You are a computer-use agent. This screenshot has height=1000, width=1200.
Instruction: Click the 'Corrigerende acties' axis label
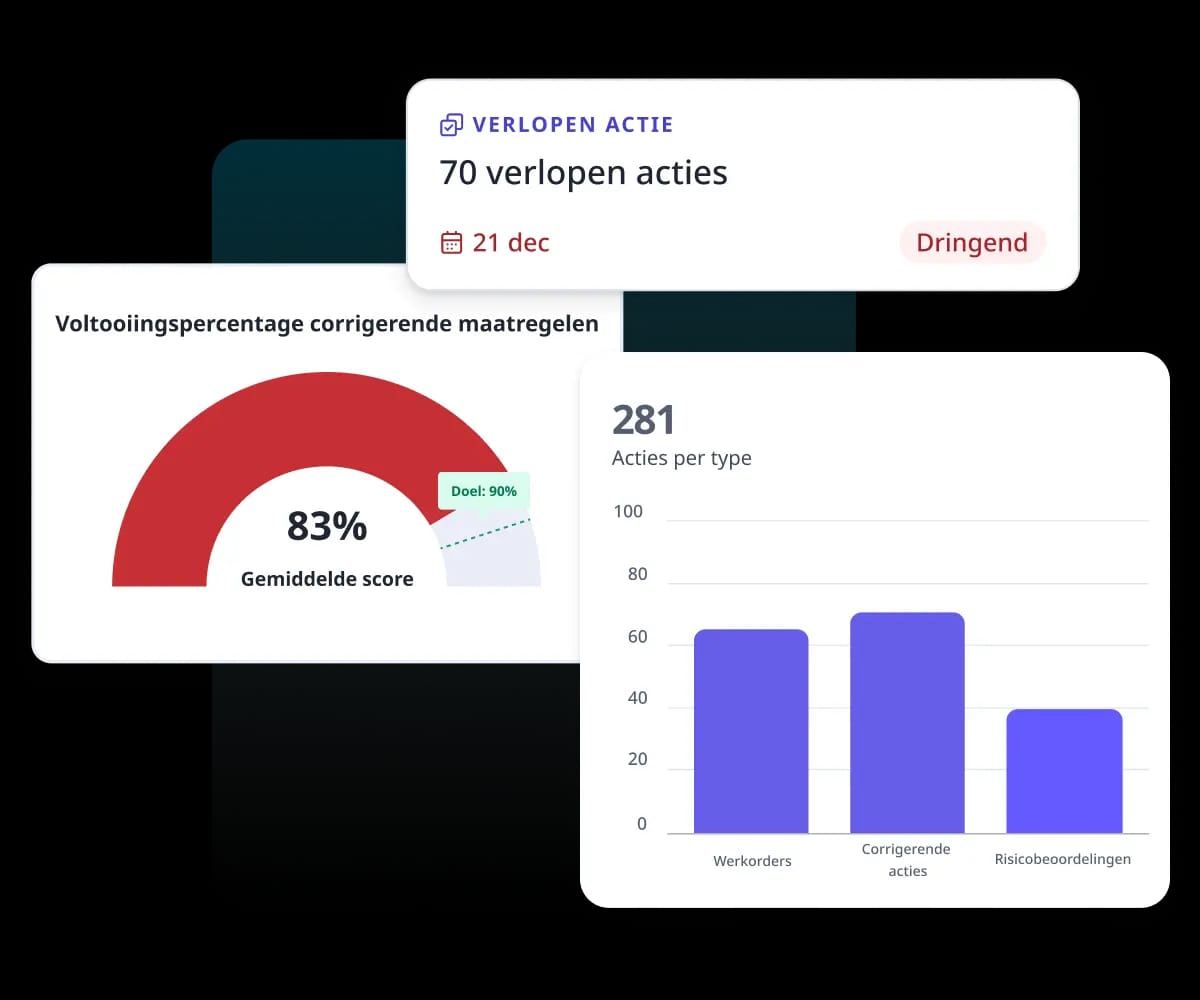(907, 860)
